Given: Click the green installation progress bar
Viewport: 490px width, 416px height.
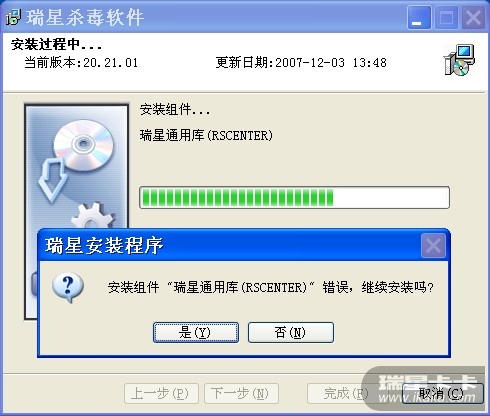Looking at the screenshot, I should (x=294, y=198).
